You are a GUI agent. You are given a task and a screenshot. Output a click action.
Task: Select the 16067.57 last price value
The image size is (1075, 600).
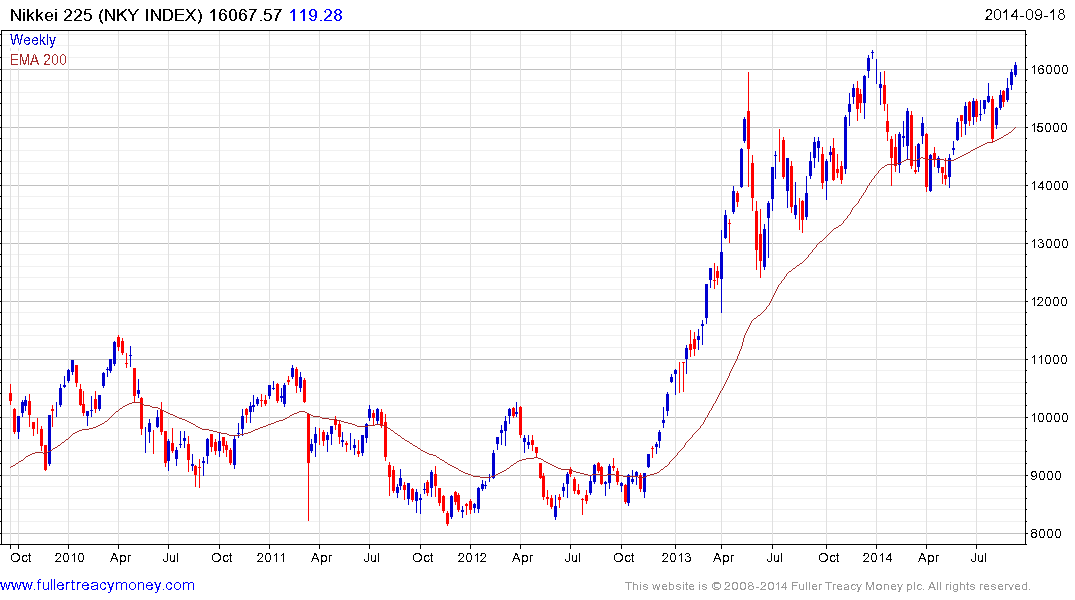245,15
